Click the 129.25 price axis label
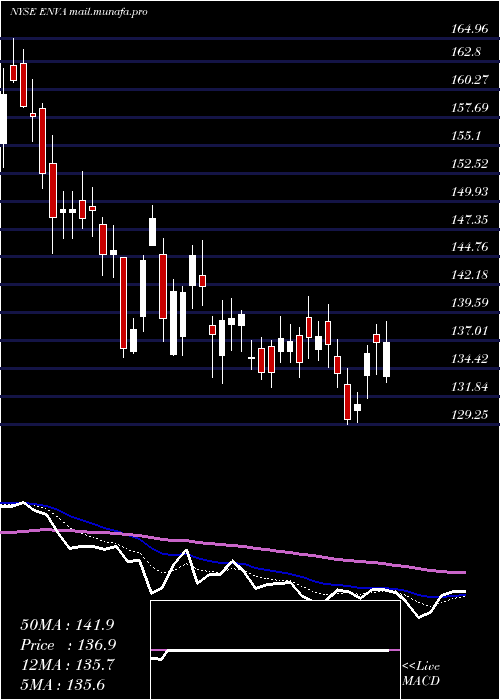This screenshot has height=700, width=500. click(x=469, y=414)
